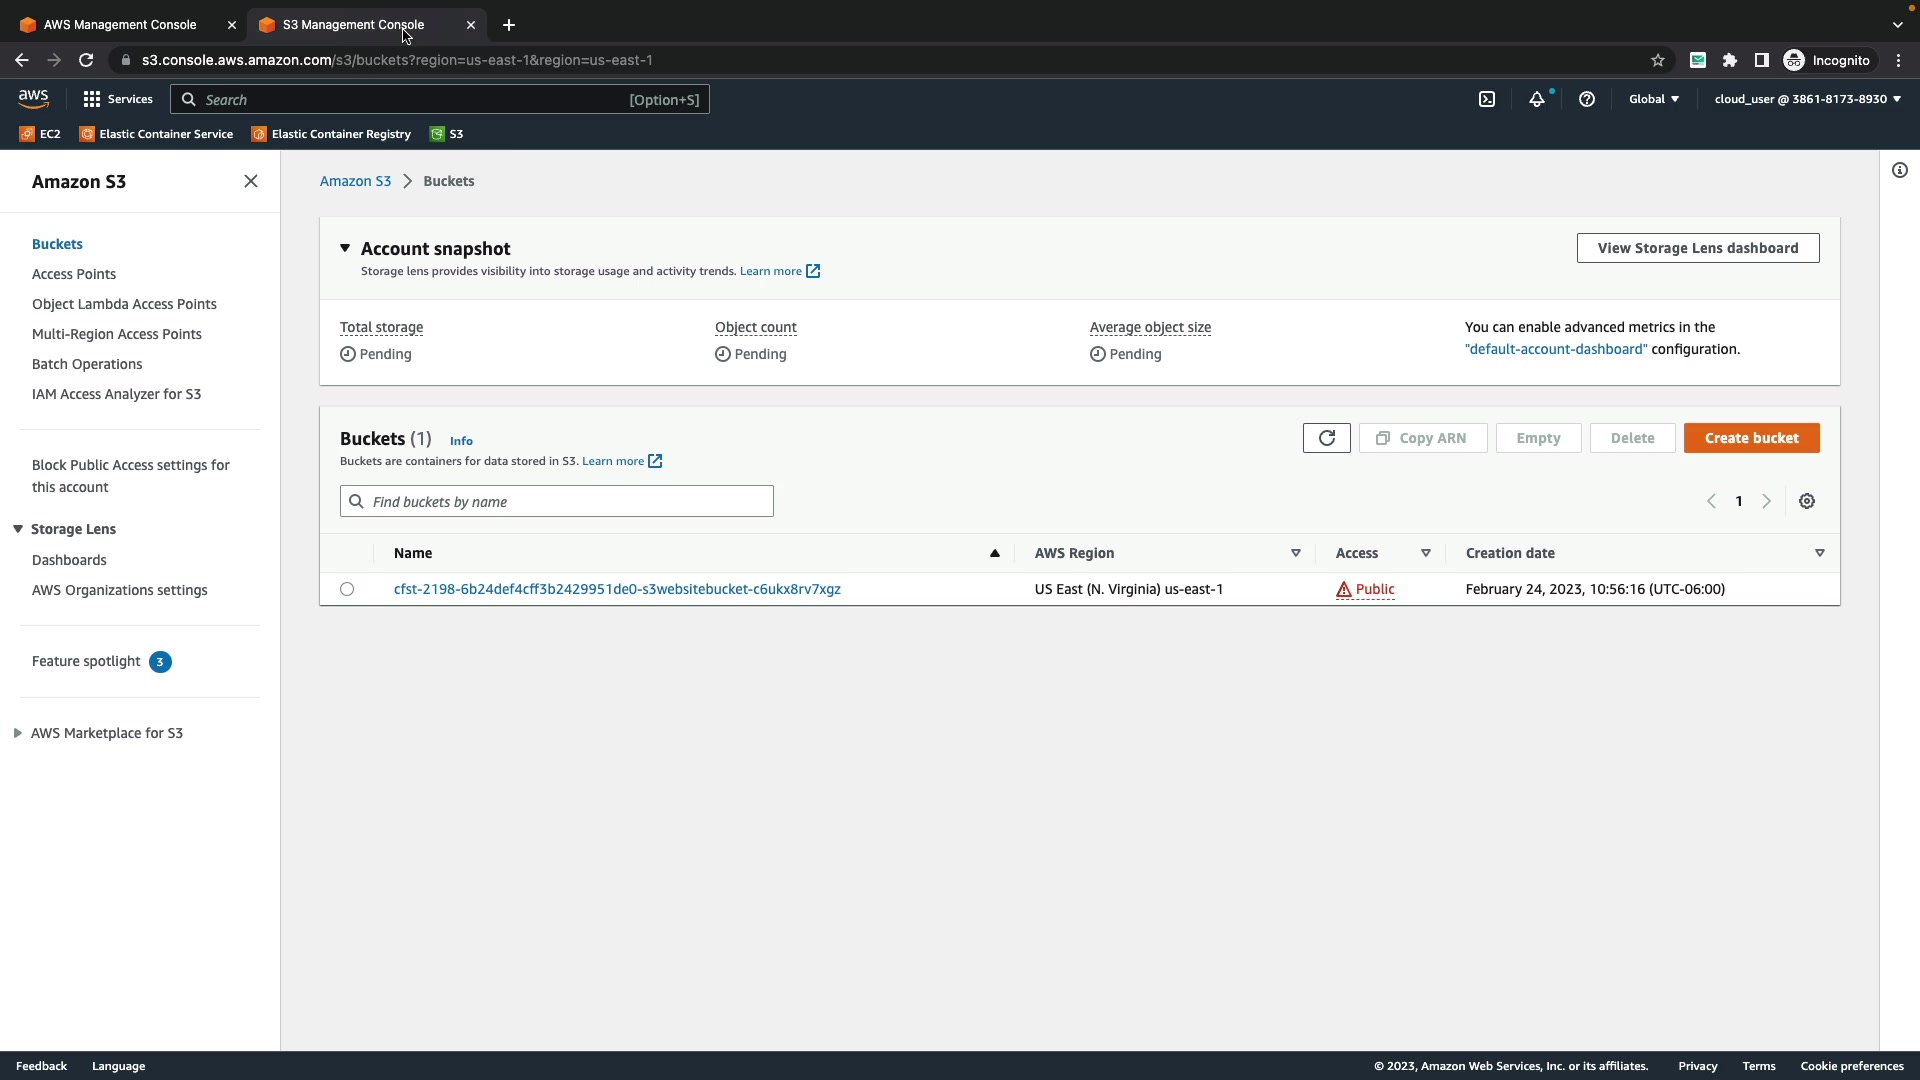Expand AWS Marketplace for S3
1920x1080 pixels.
(x=18, y=733)
